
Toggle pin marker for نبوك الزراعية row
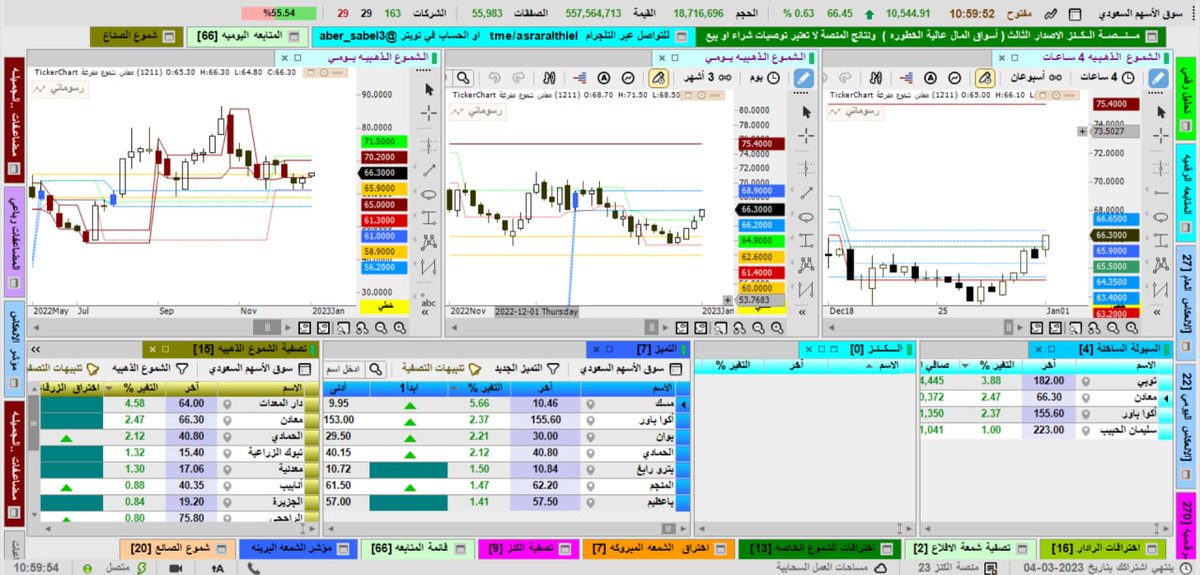228,451
